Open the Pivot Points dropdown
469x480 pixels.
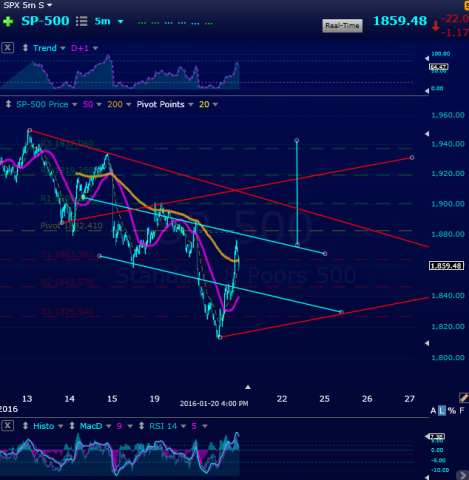[x=191, y=105]
